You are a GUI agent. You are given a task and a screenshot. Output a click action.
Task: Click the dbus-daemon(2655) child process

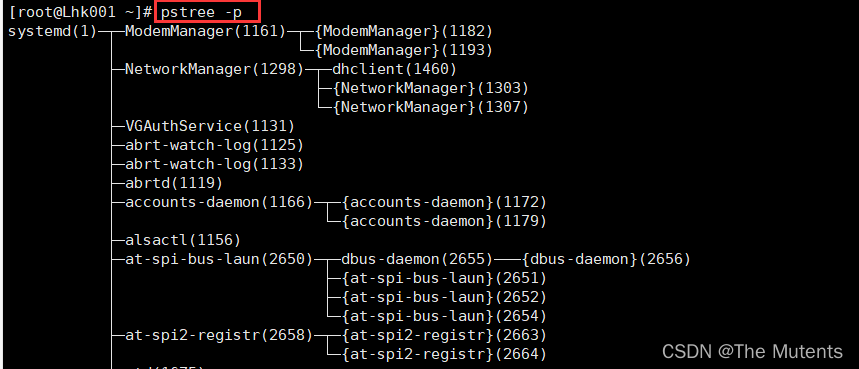(417, 260)
